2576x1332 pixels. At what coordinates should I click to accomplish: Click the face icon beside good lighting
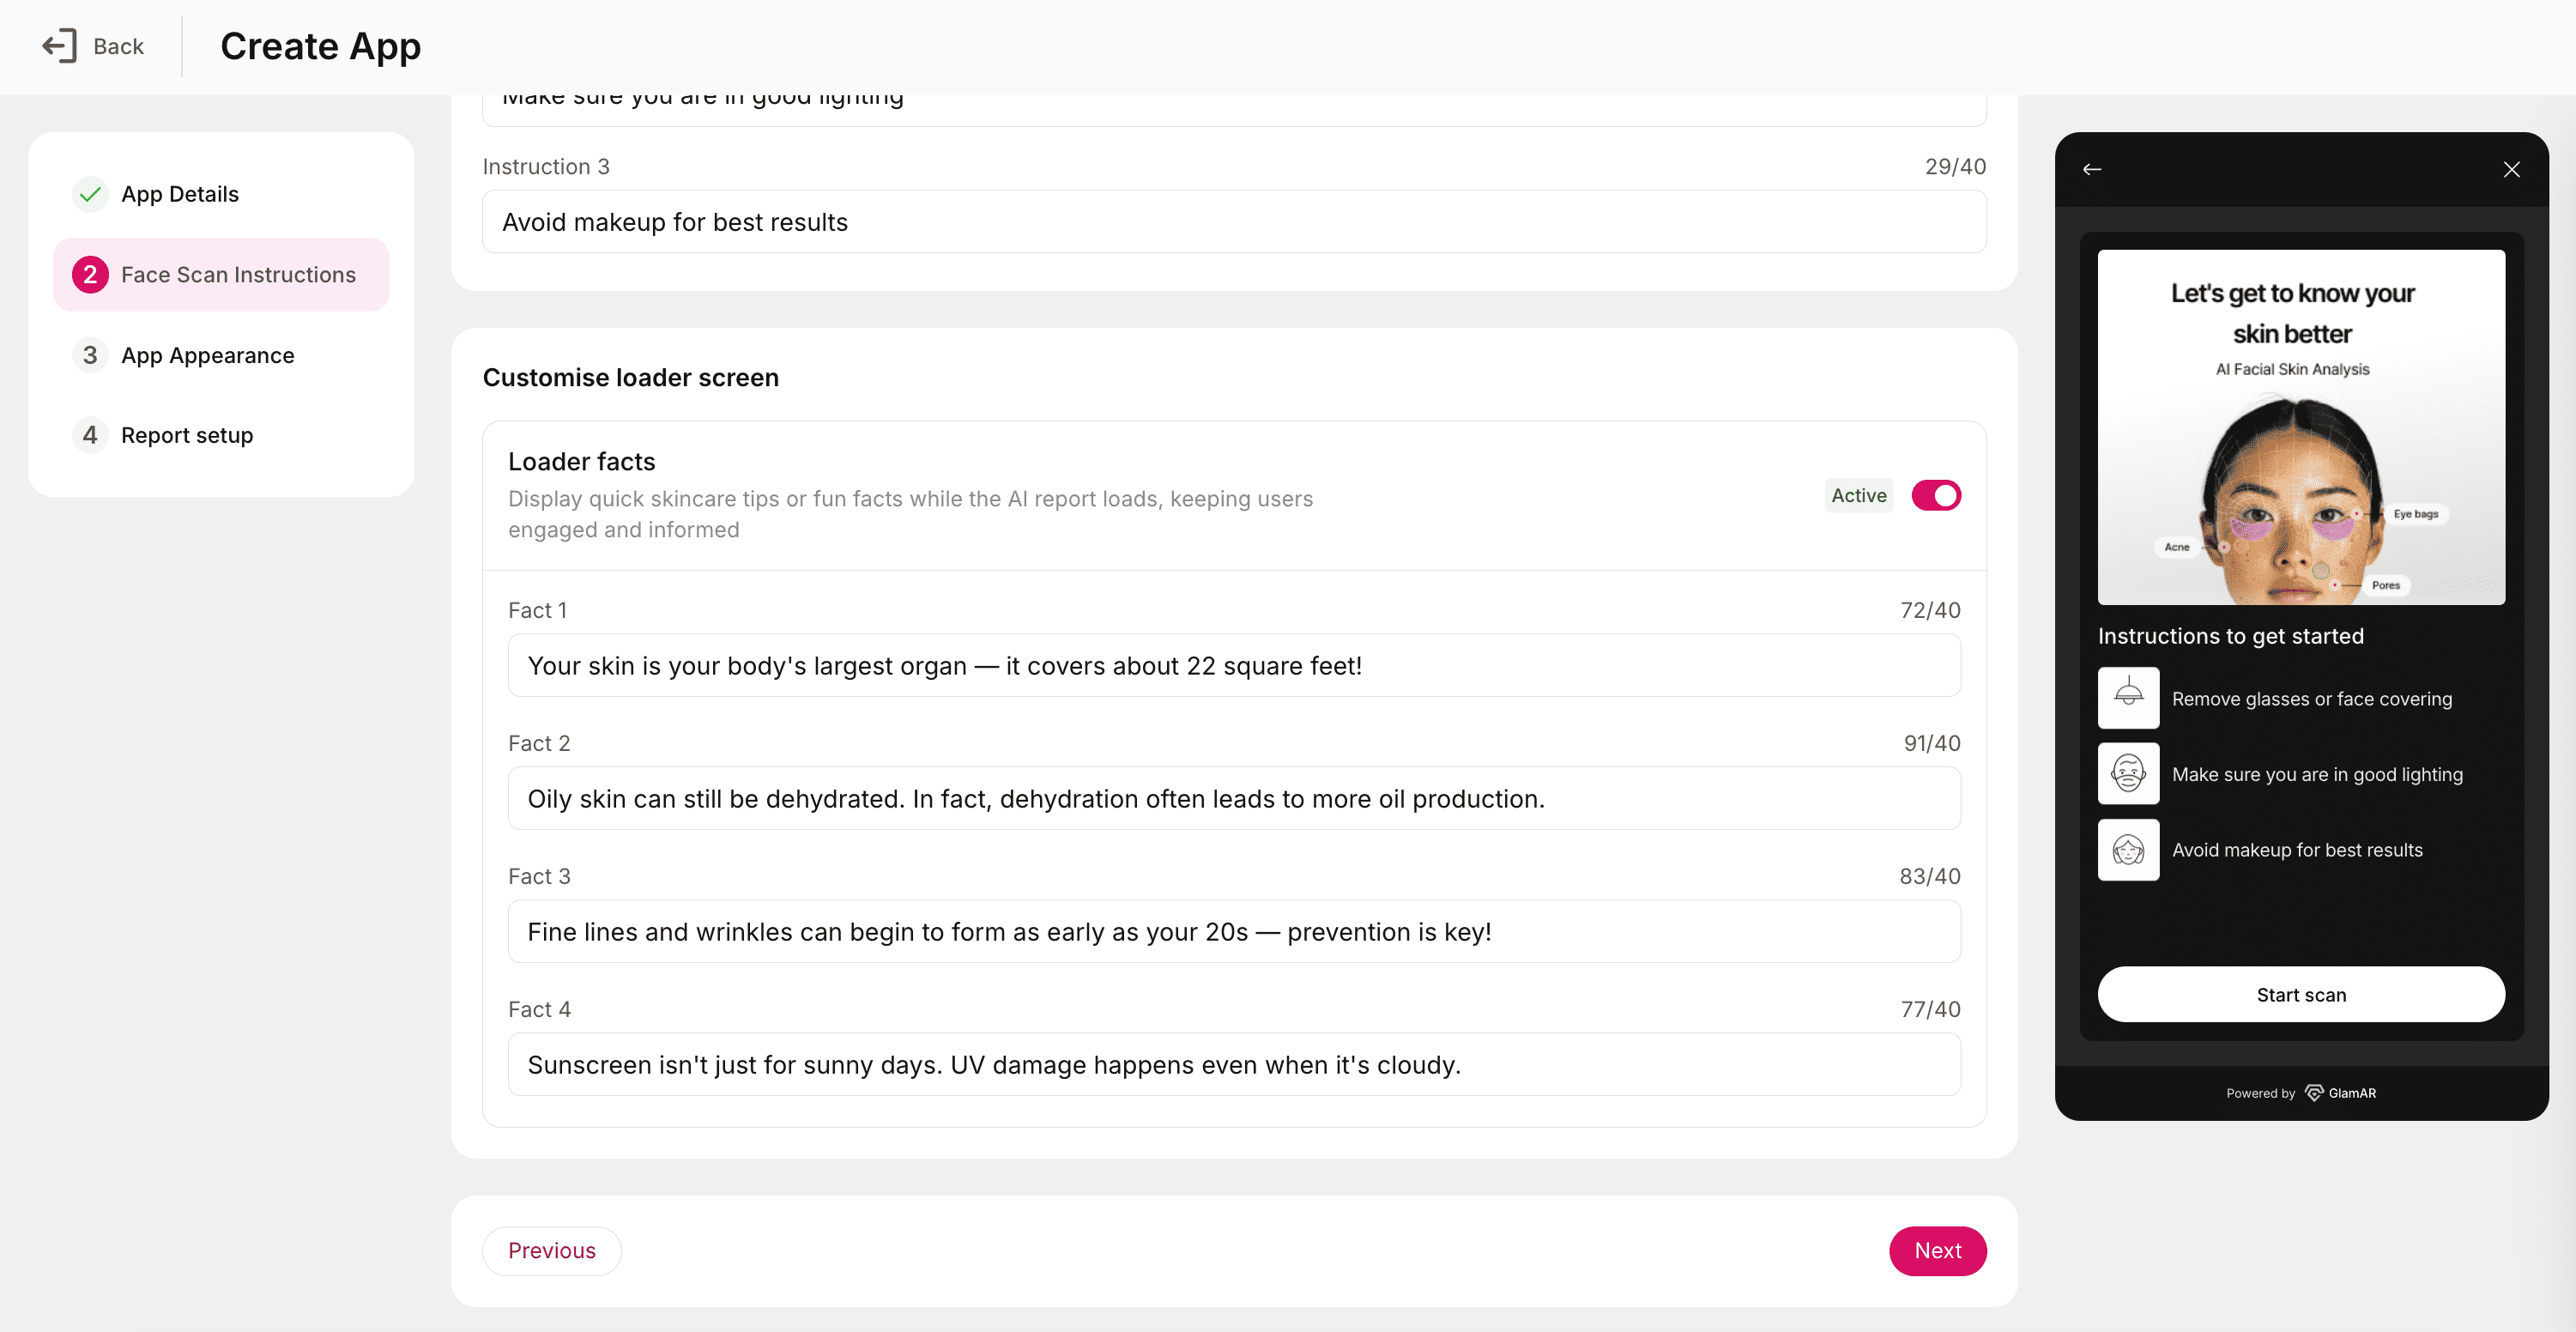pyautogui.click(x=2128, y=773)
